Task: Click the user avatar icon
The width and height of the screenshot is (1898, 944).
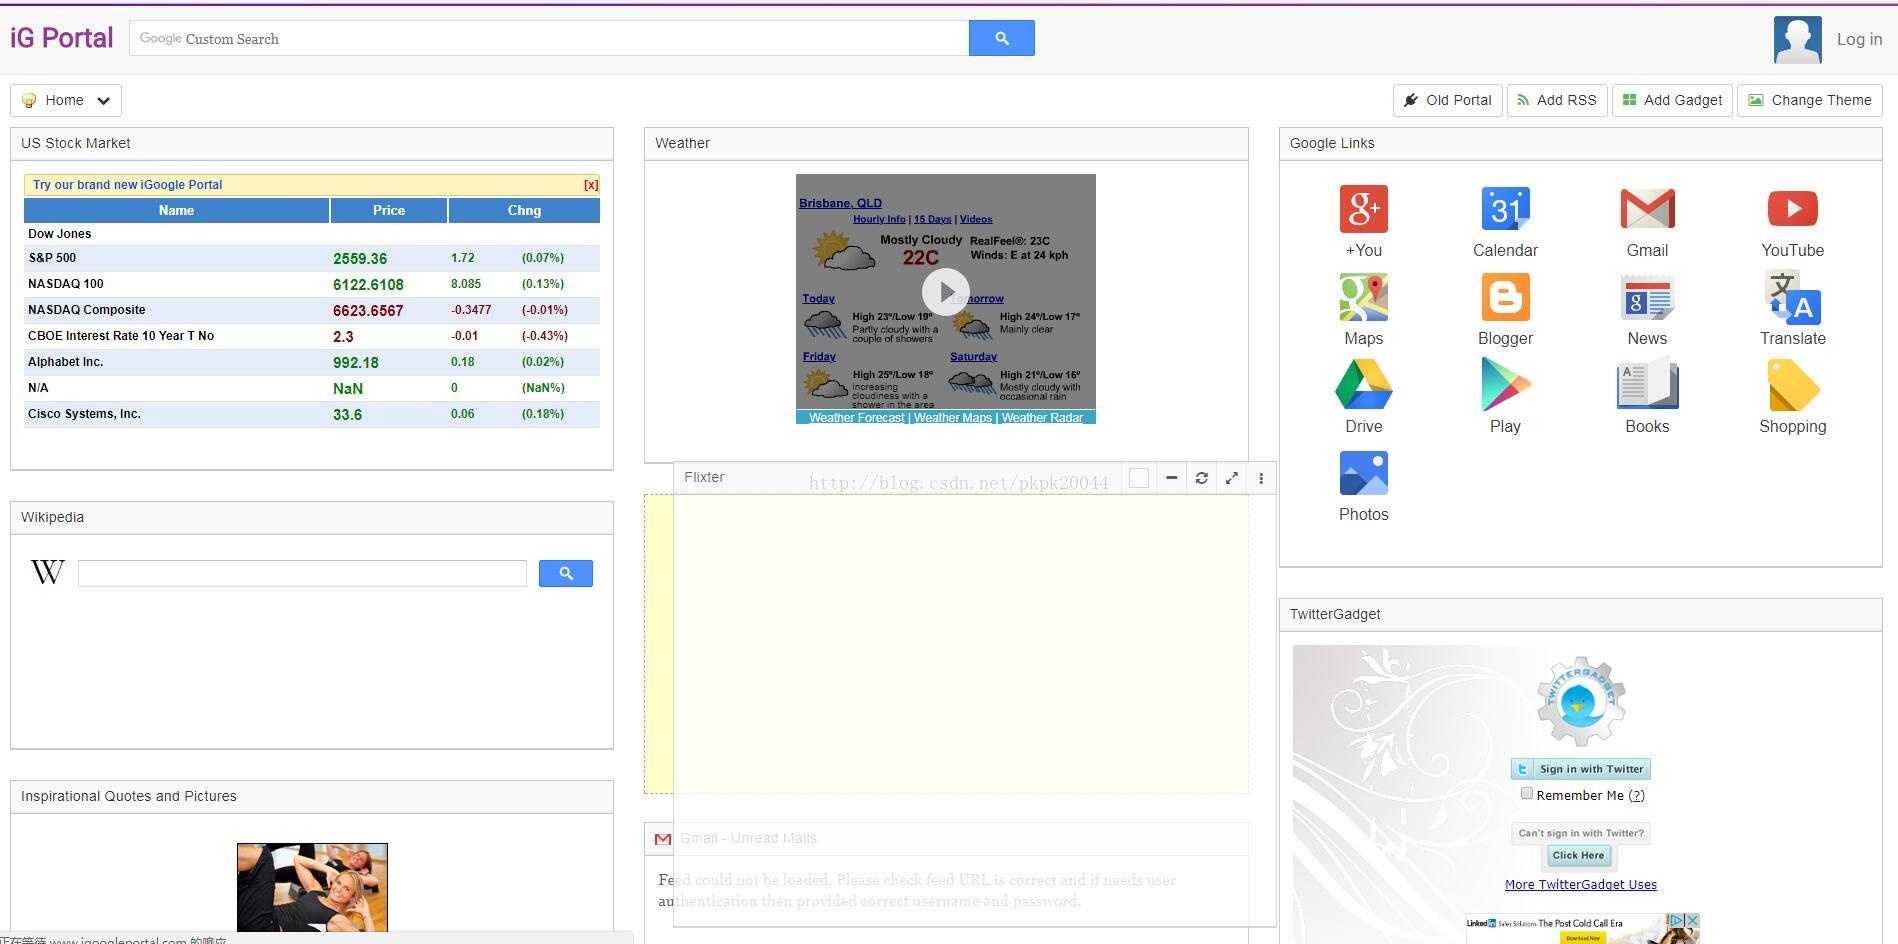Action: [x=1797, y=40]
